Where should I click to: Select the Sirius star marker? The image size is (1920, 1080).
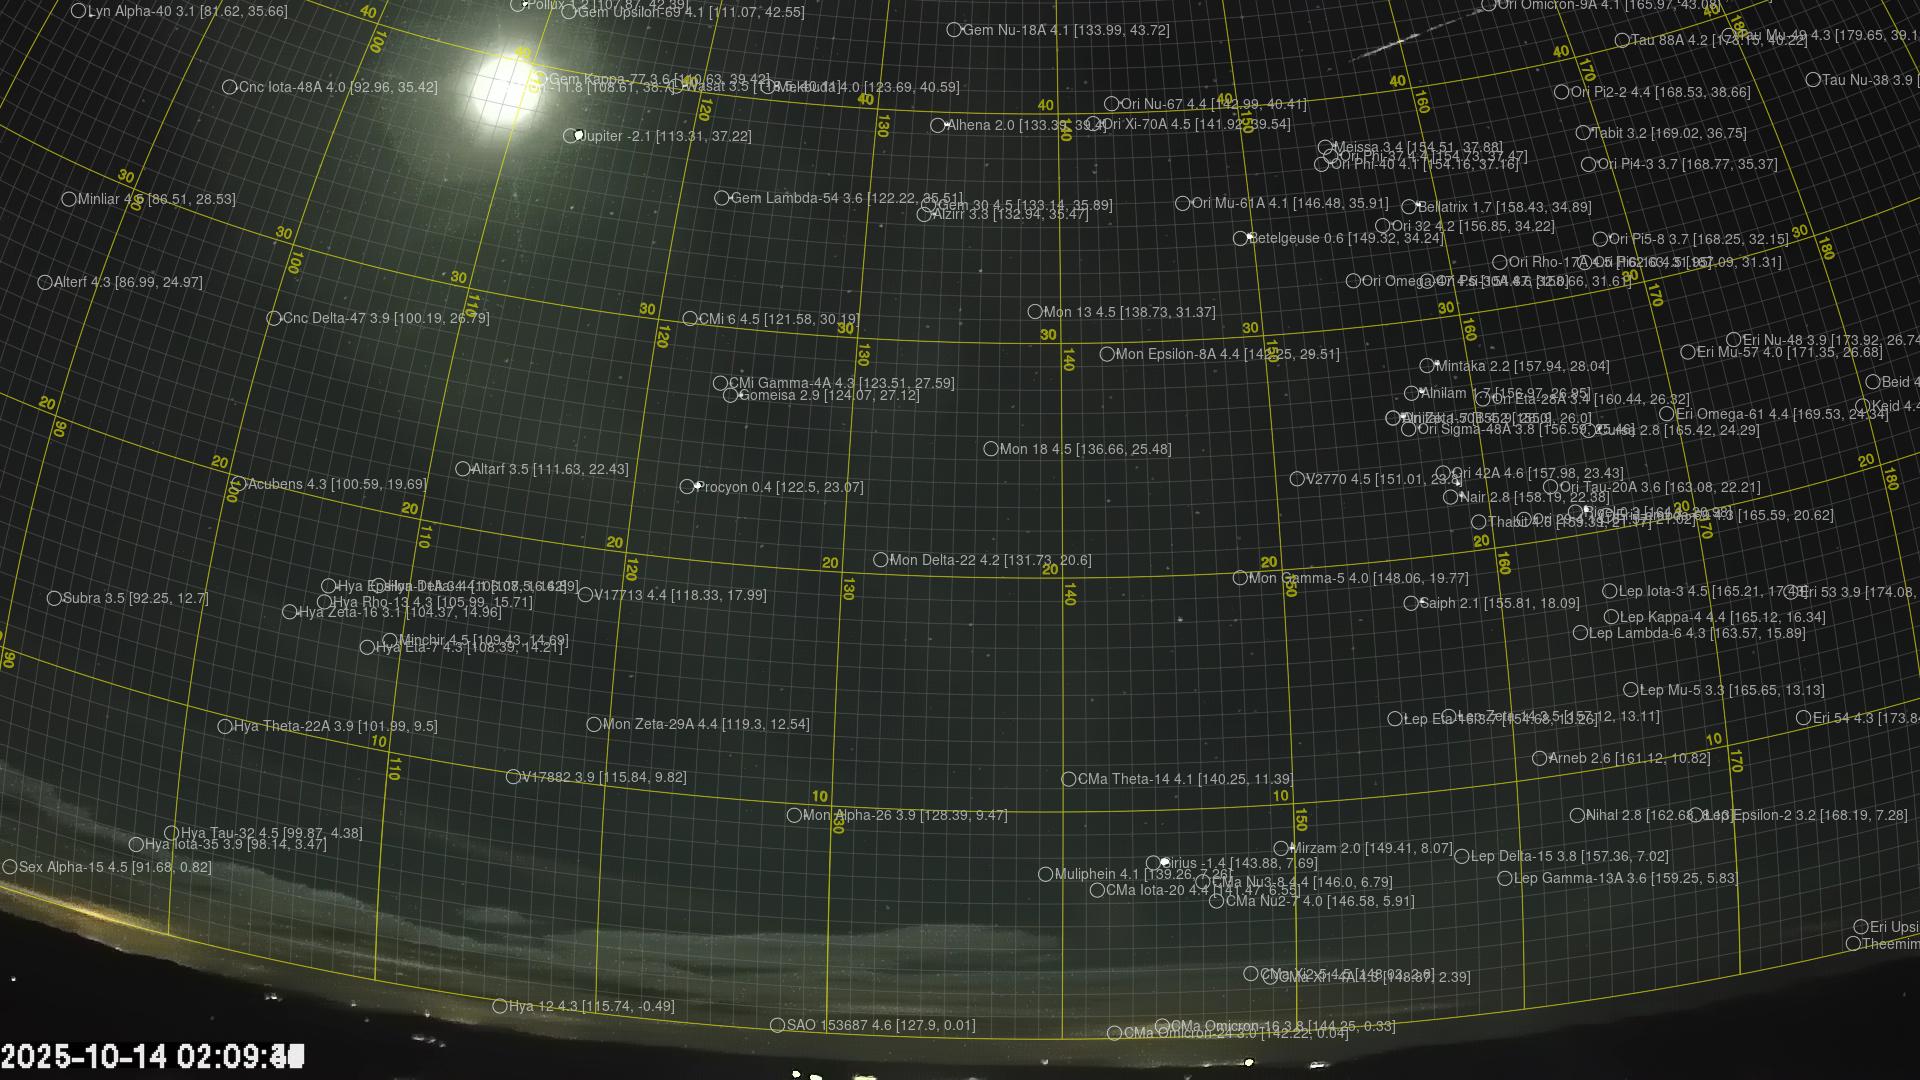coord(1153,863)
